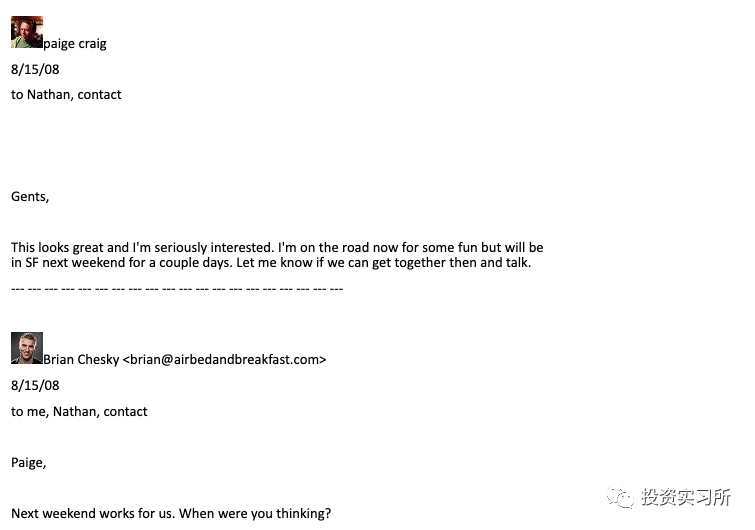Click 'When were you thinking?' question
The height and width of the screenshot is (530, 755).
pos(255,514)
